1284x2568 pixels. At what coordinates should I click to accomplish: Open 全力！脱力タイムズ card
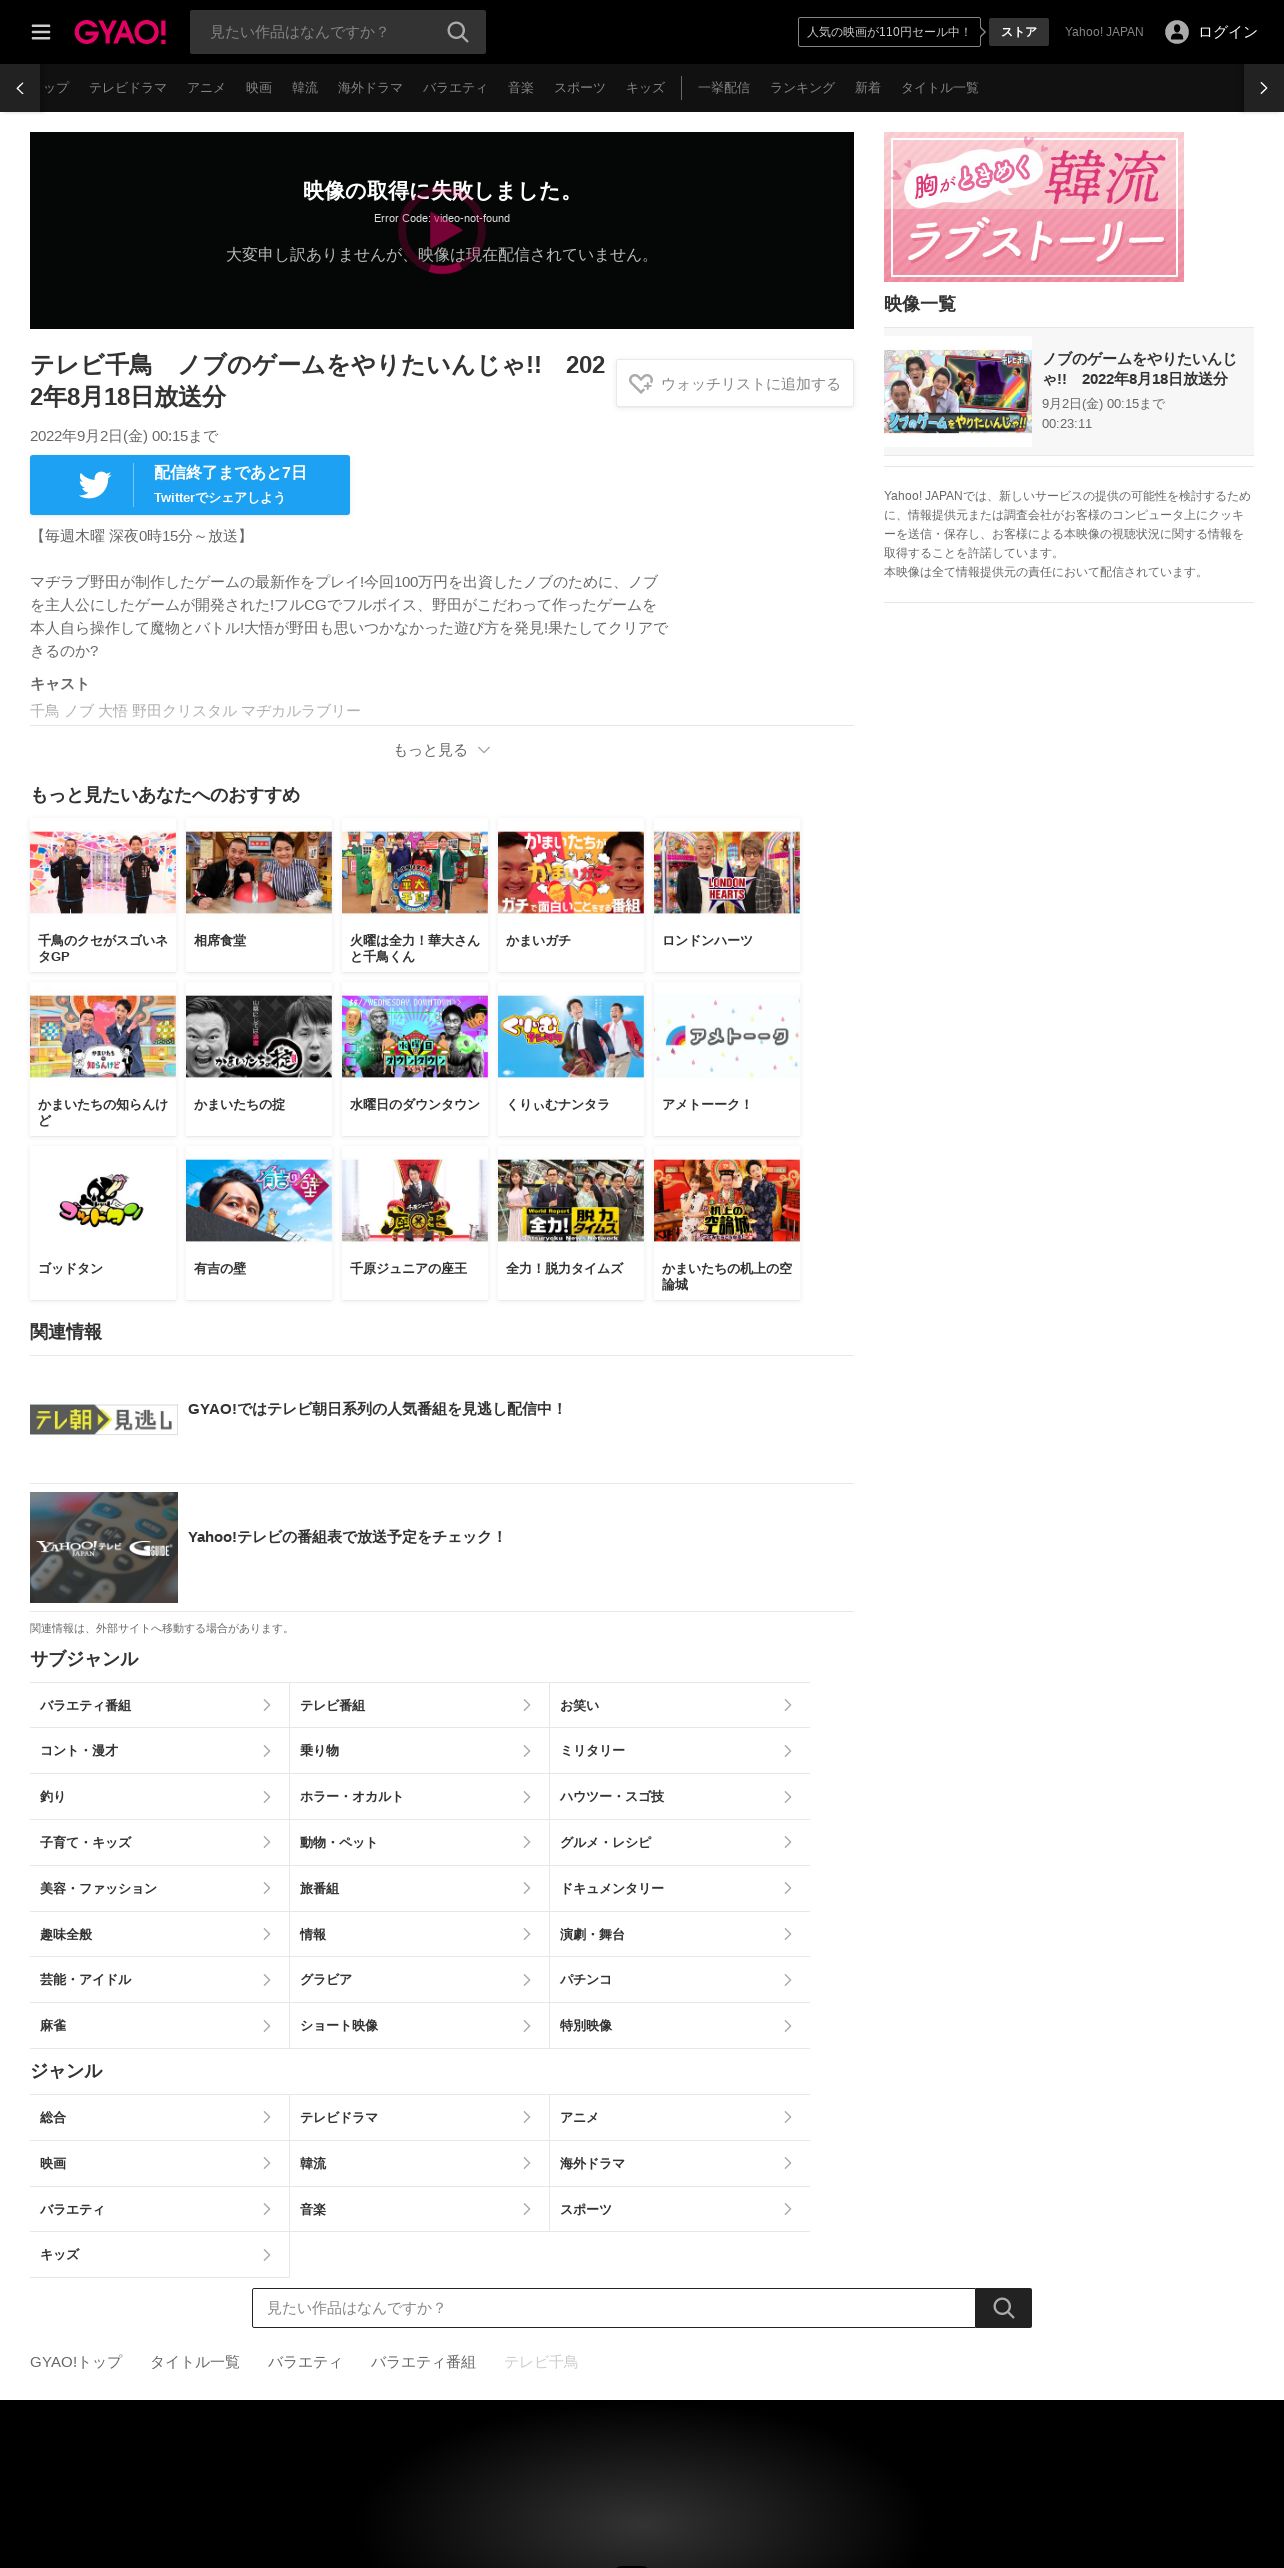[571, 1223]
